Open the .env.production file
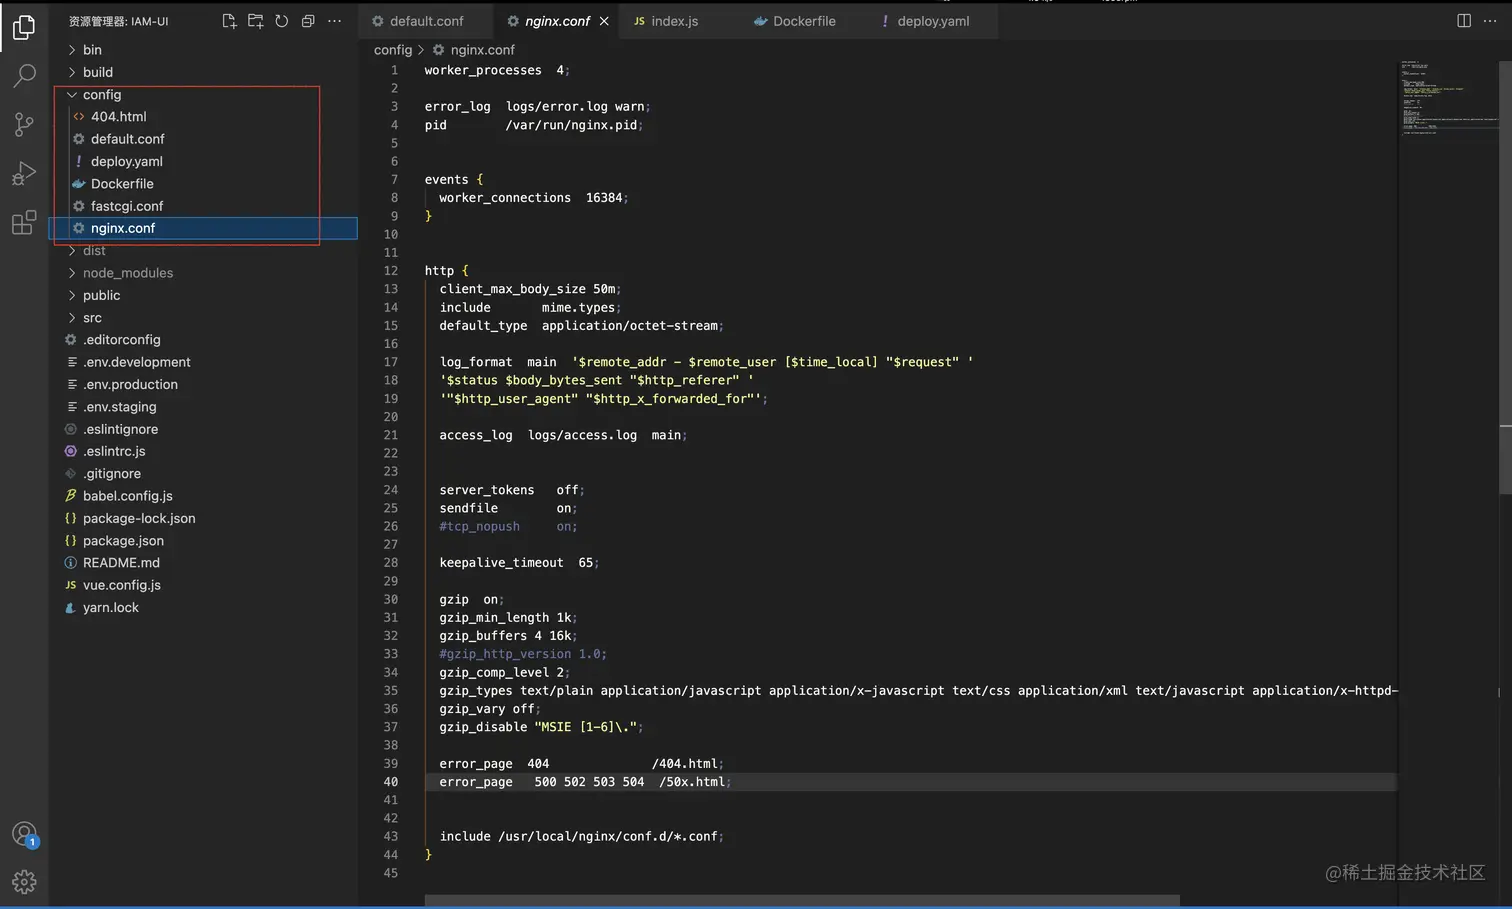 click(203, 385)
